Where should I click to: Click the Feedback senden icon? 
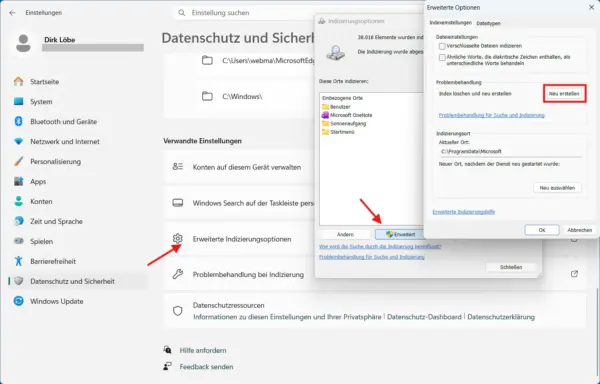[x=168, y=366]
